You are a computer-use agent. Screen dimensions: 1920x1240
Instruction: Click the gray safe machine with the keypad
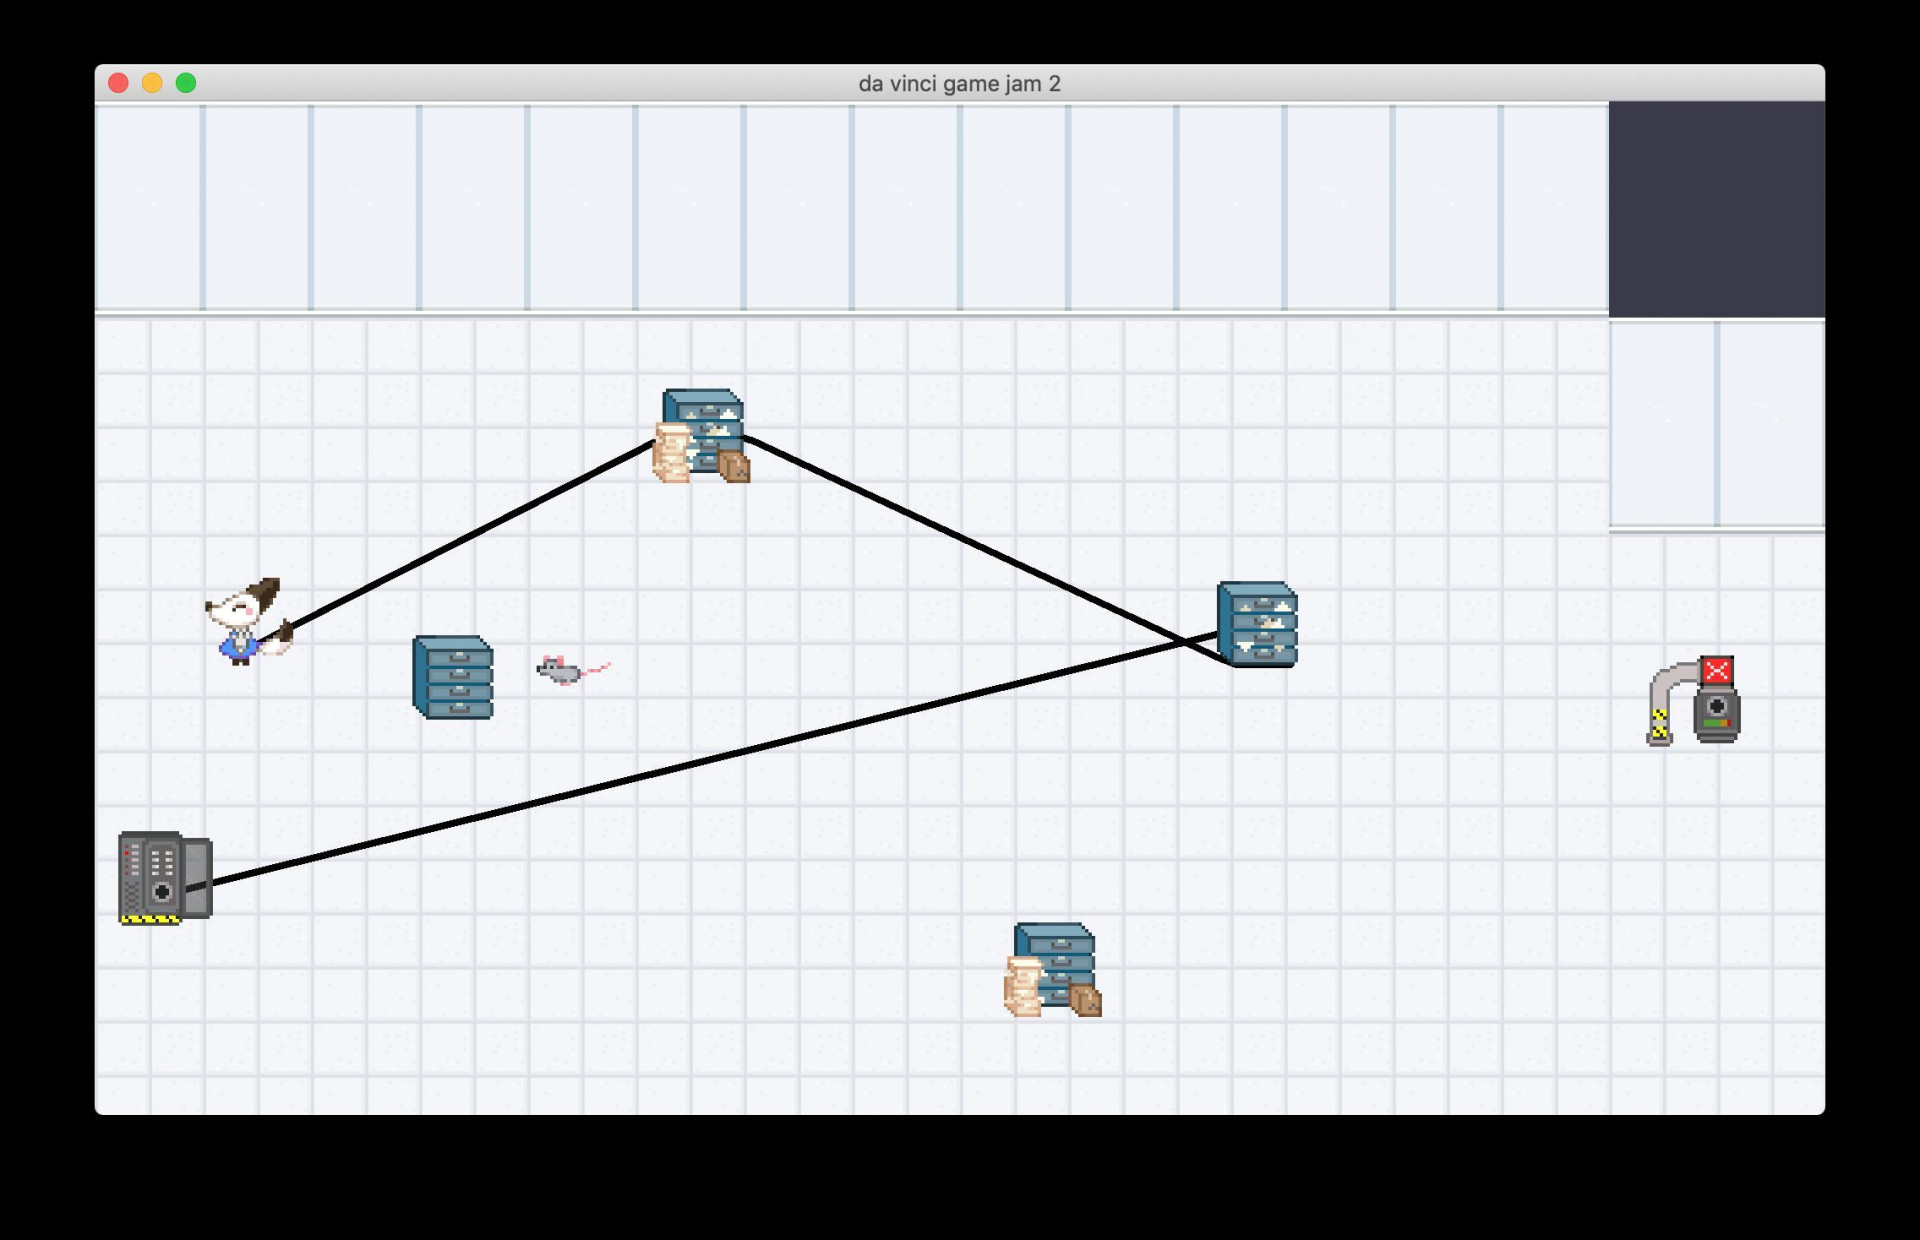point(165,878)
